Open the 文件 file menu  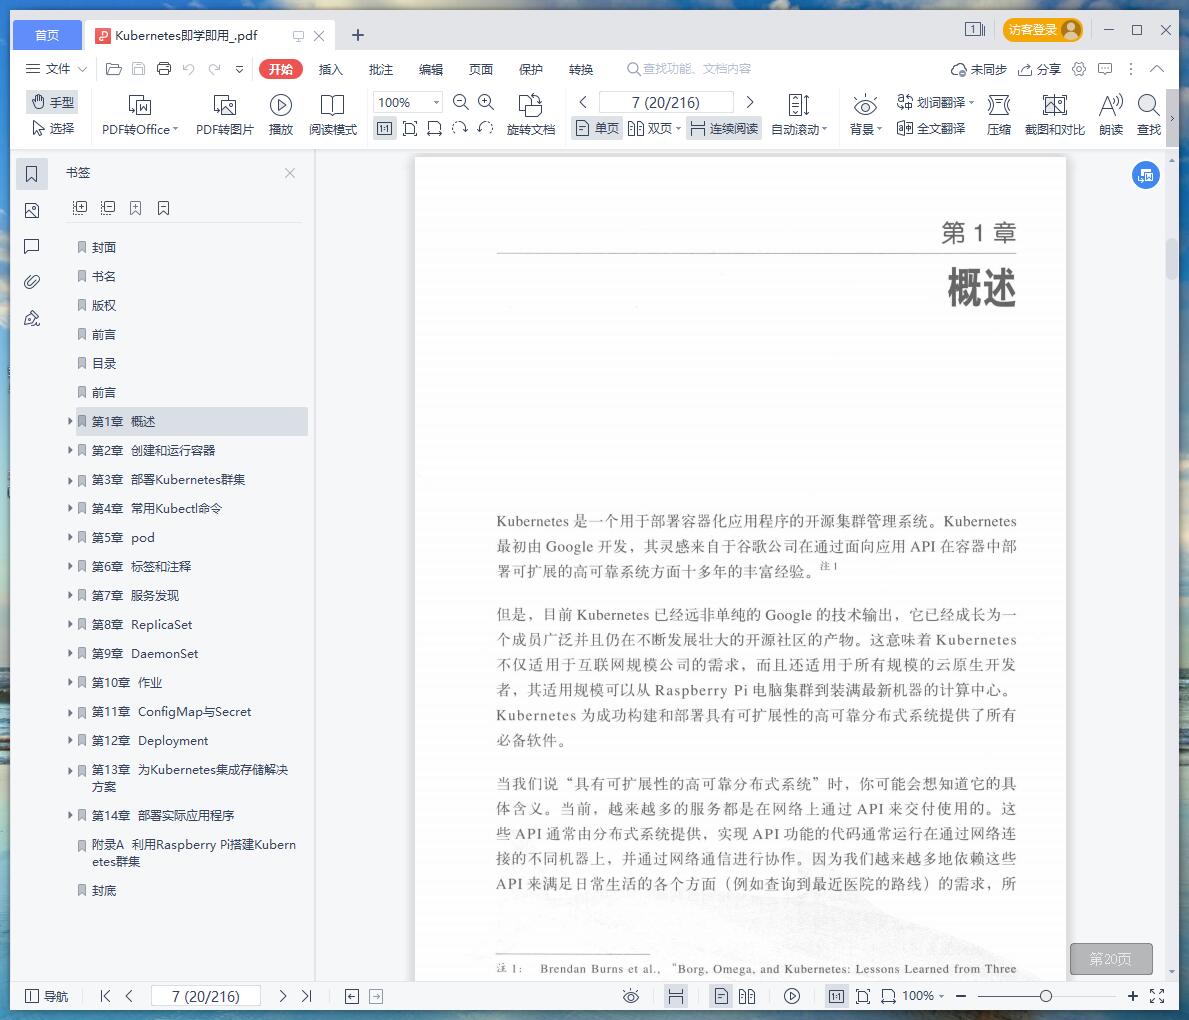57,69
